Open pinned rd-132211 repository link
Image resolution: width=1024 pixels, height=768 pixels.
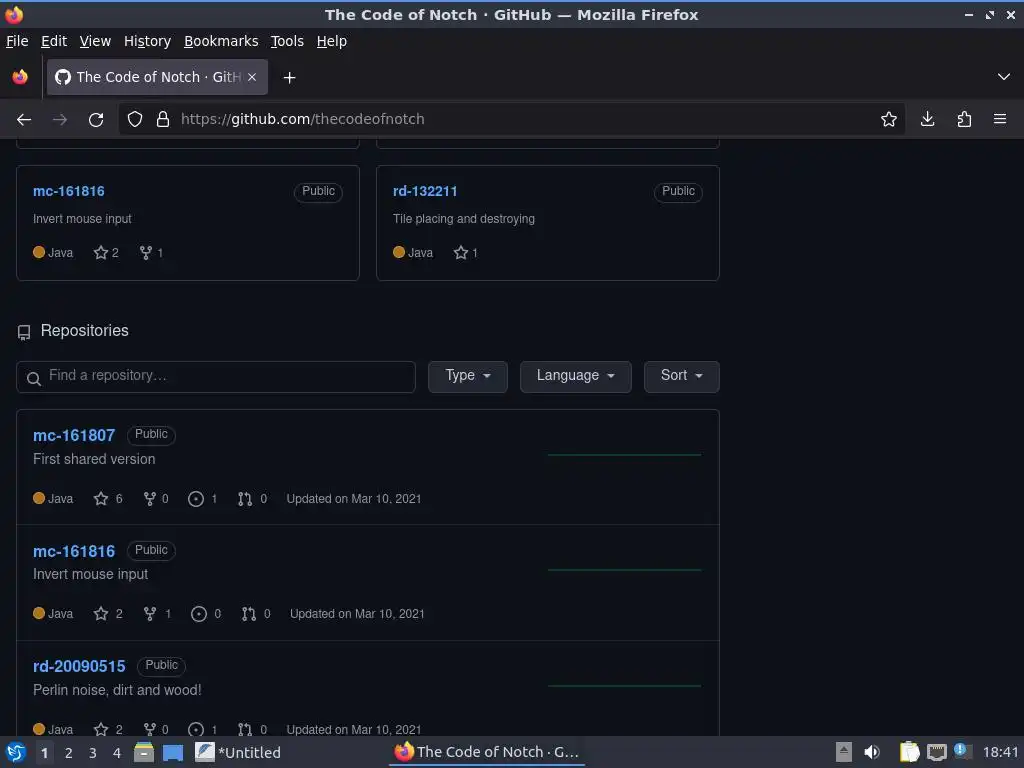pos(425,191)
